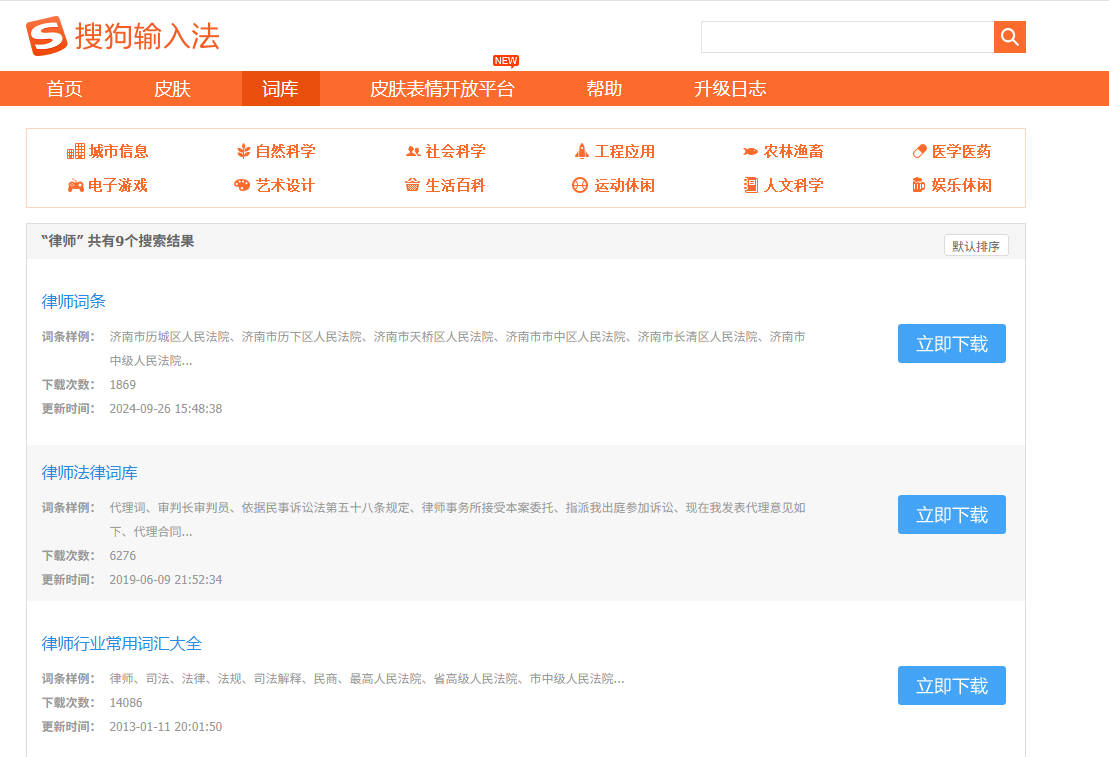Viewport: 1109px width, 757px height.
Task: Click the 娱乐休闲 drink icon
Action: click(x=919, y=185)
